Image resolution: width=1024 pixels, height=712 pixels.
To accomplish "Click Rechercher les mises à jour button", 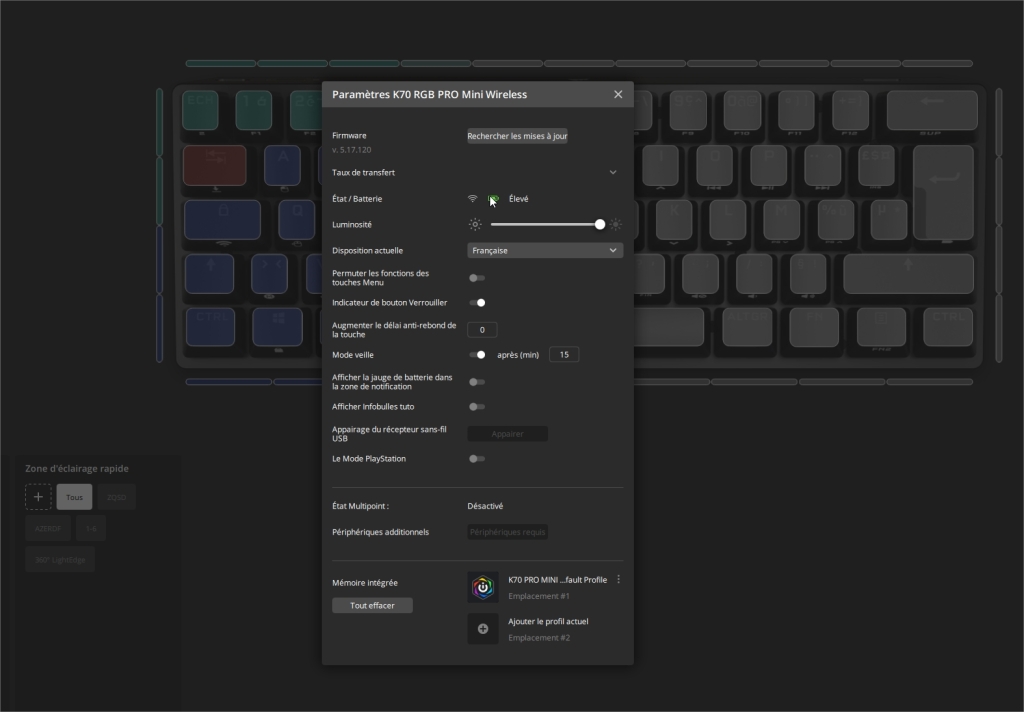I will [x=517, y=136].
